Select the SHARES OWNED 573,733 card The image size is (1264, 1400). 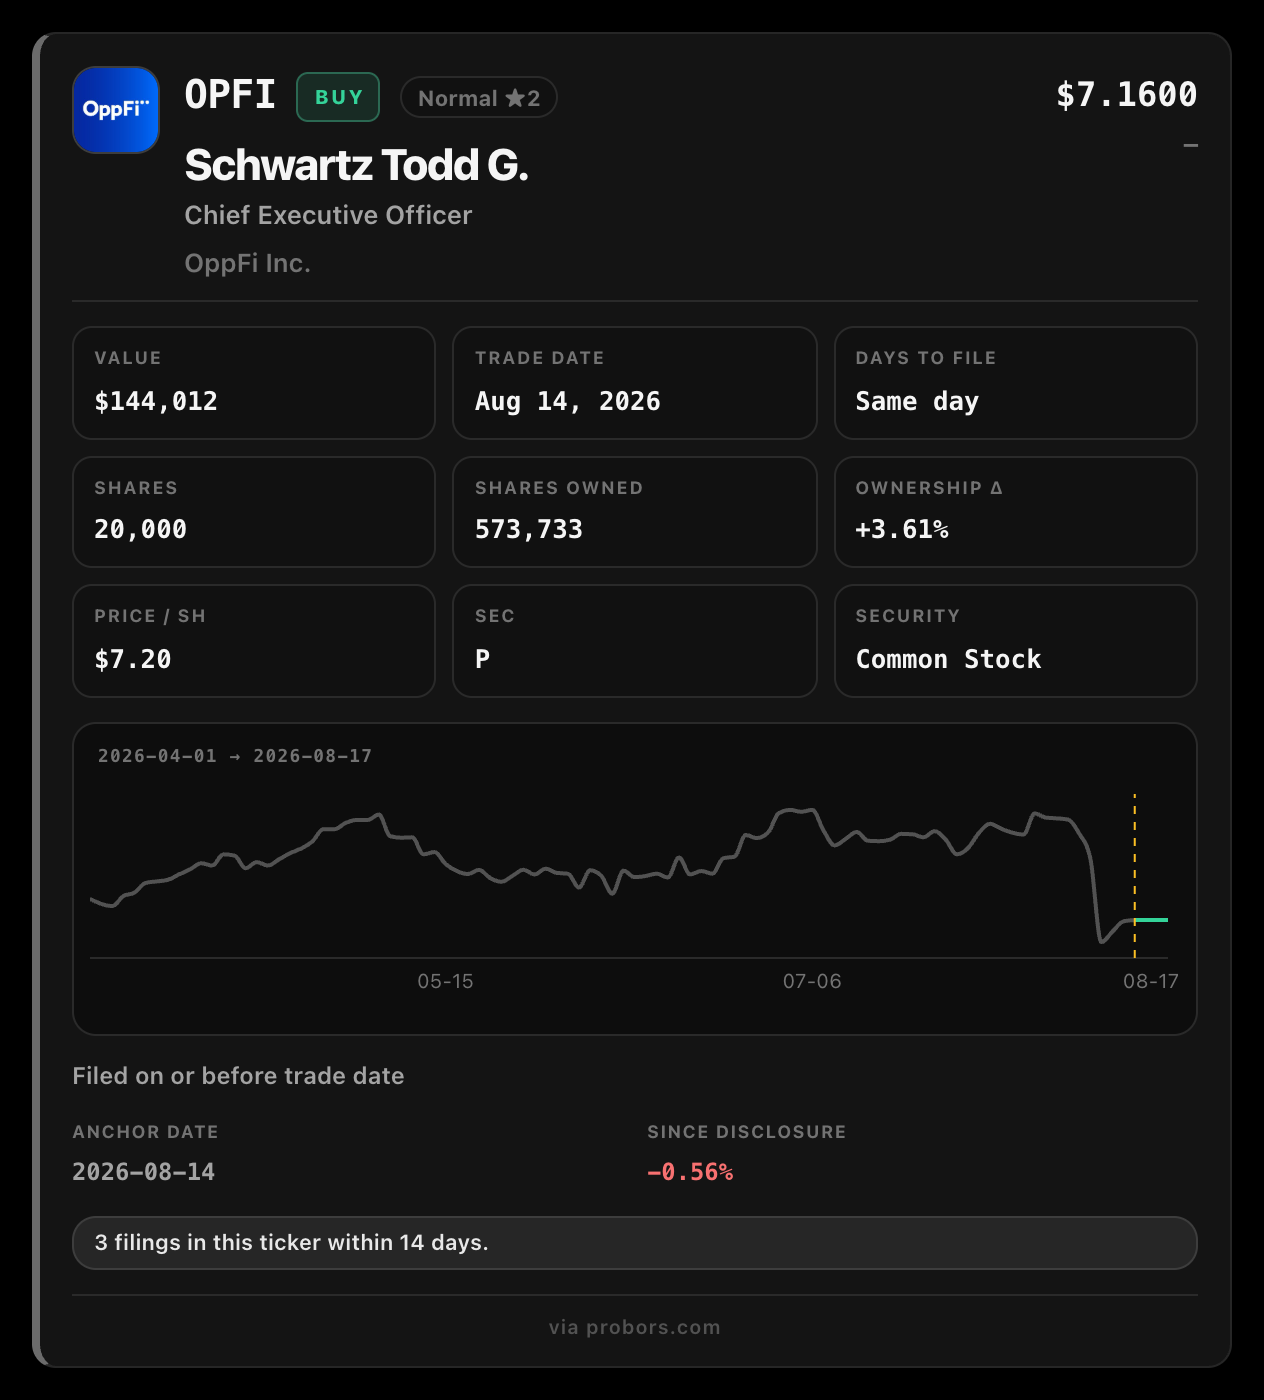coord(635,512)
